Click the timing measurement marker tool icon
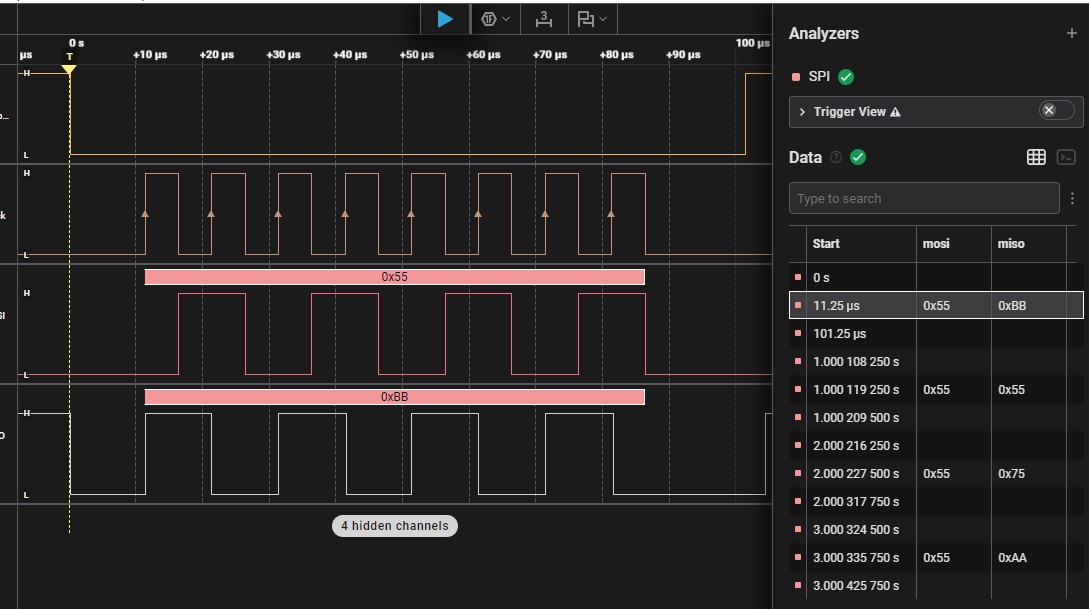The width and height of the screenshot is (1089, 609). click(x=543, y=19)
